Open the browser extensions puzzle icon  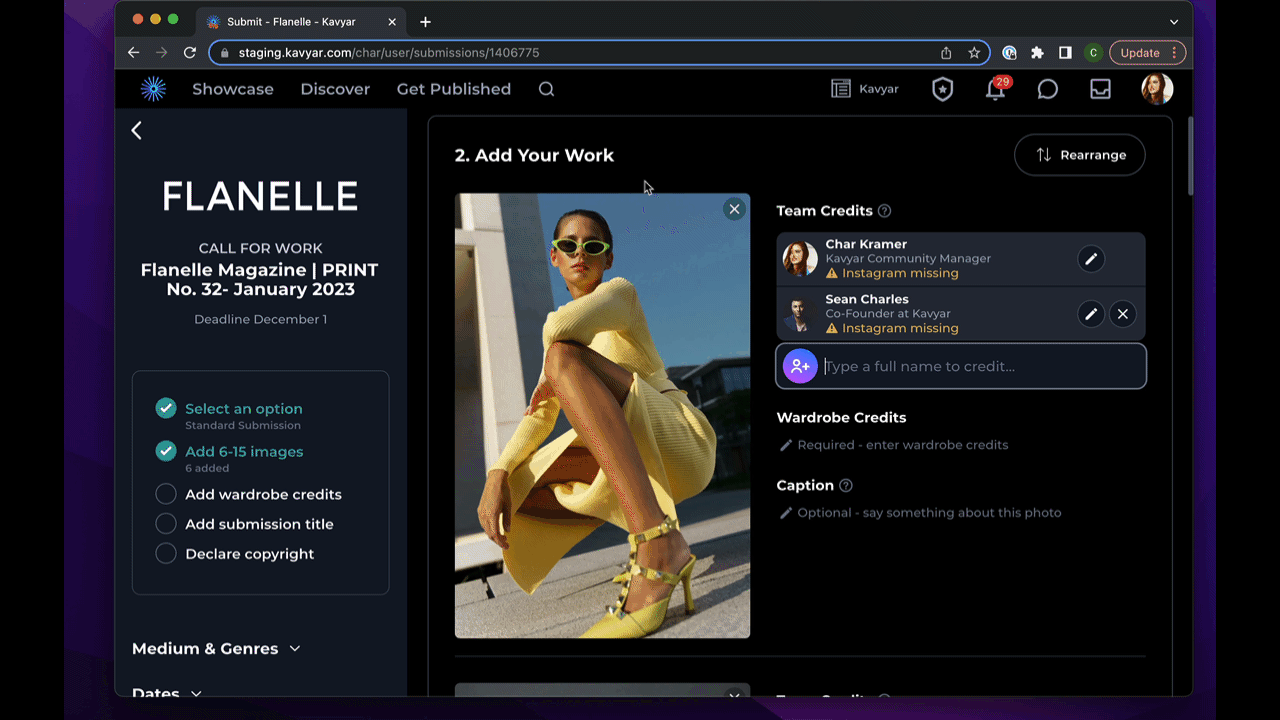click(x=1037, y=53)
